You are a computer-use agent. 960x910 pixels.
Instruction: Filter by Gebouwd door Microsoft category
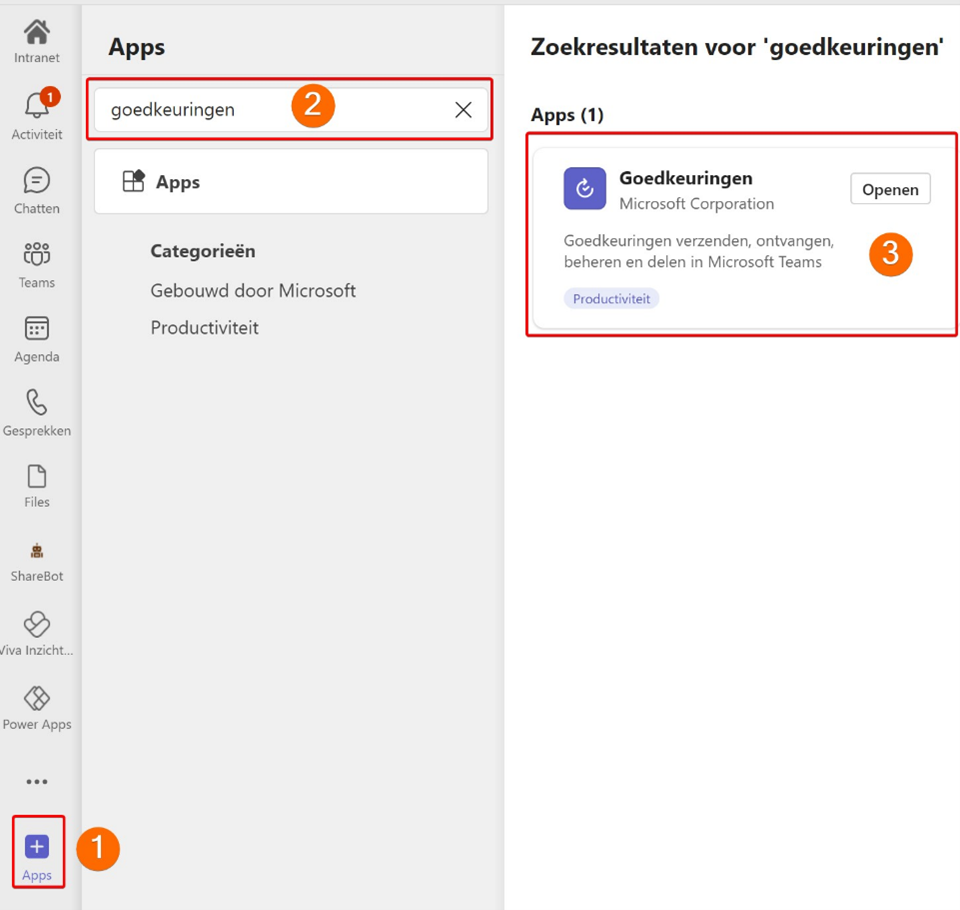[x=253, y=291]
